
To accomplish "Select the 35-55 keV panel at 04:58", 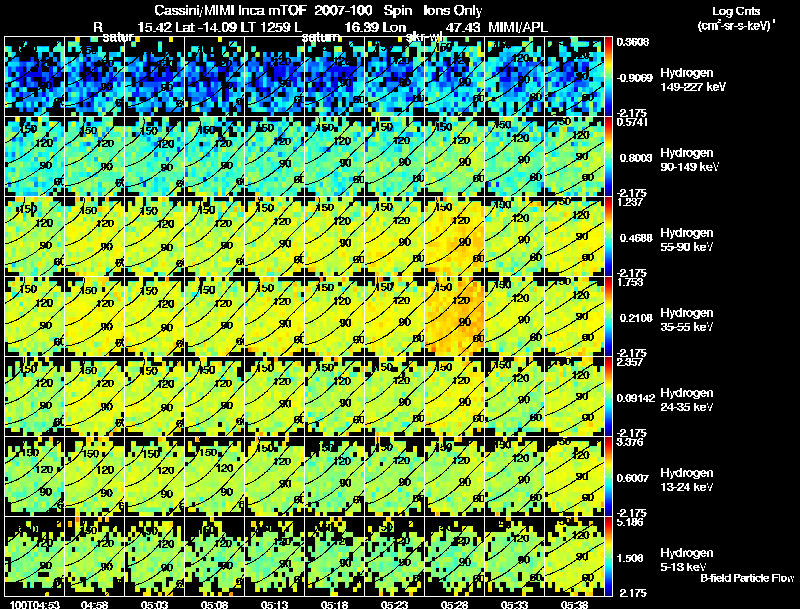I will [x=94, y=317].
